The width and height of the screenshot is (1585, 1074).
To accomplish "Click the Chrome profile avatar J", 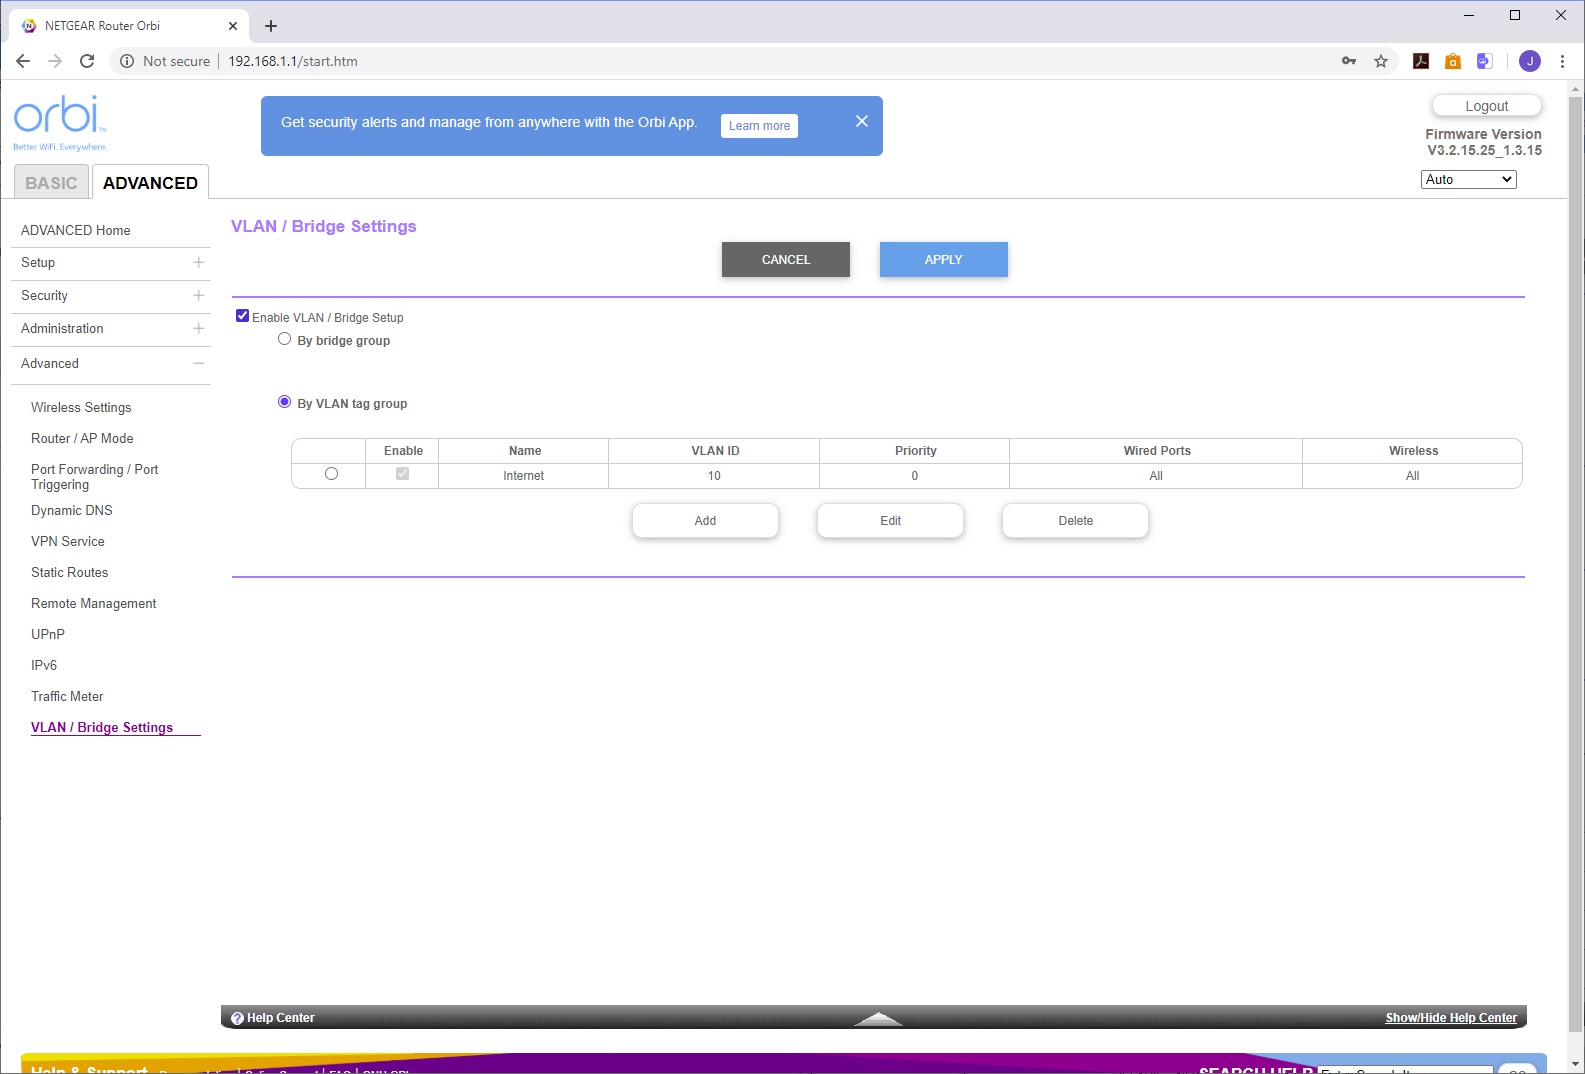I will point(1530,61).
